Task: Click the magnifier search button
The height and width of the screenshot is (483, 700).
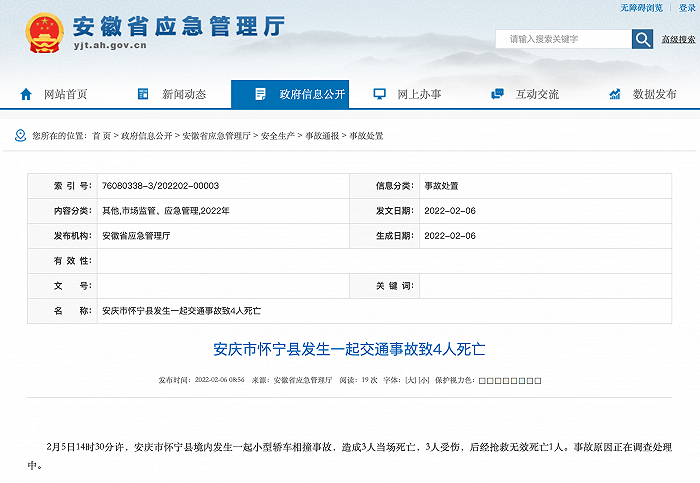Action: [x=643, y=39]
